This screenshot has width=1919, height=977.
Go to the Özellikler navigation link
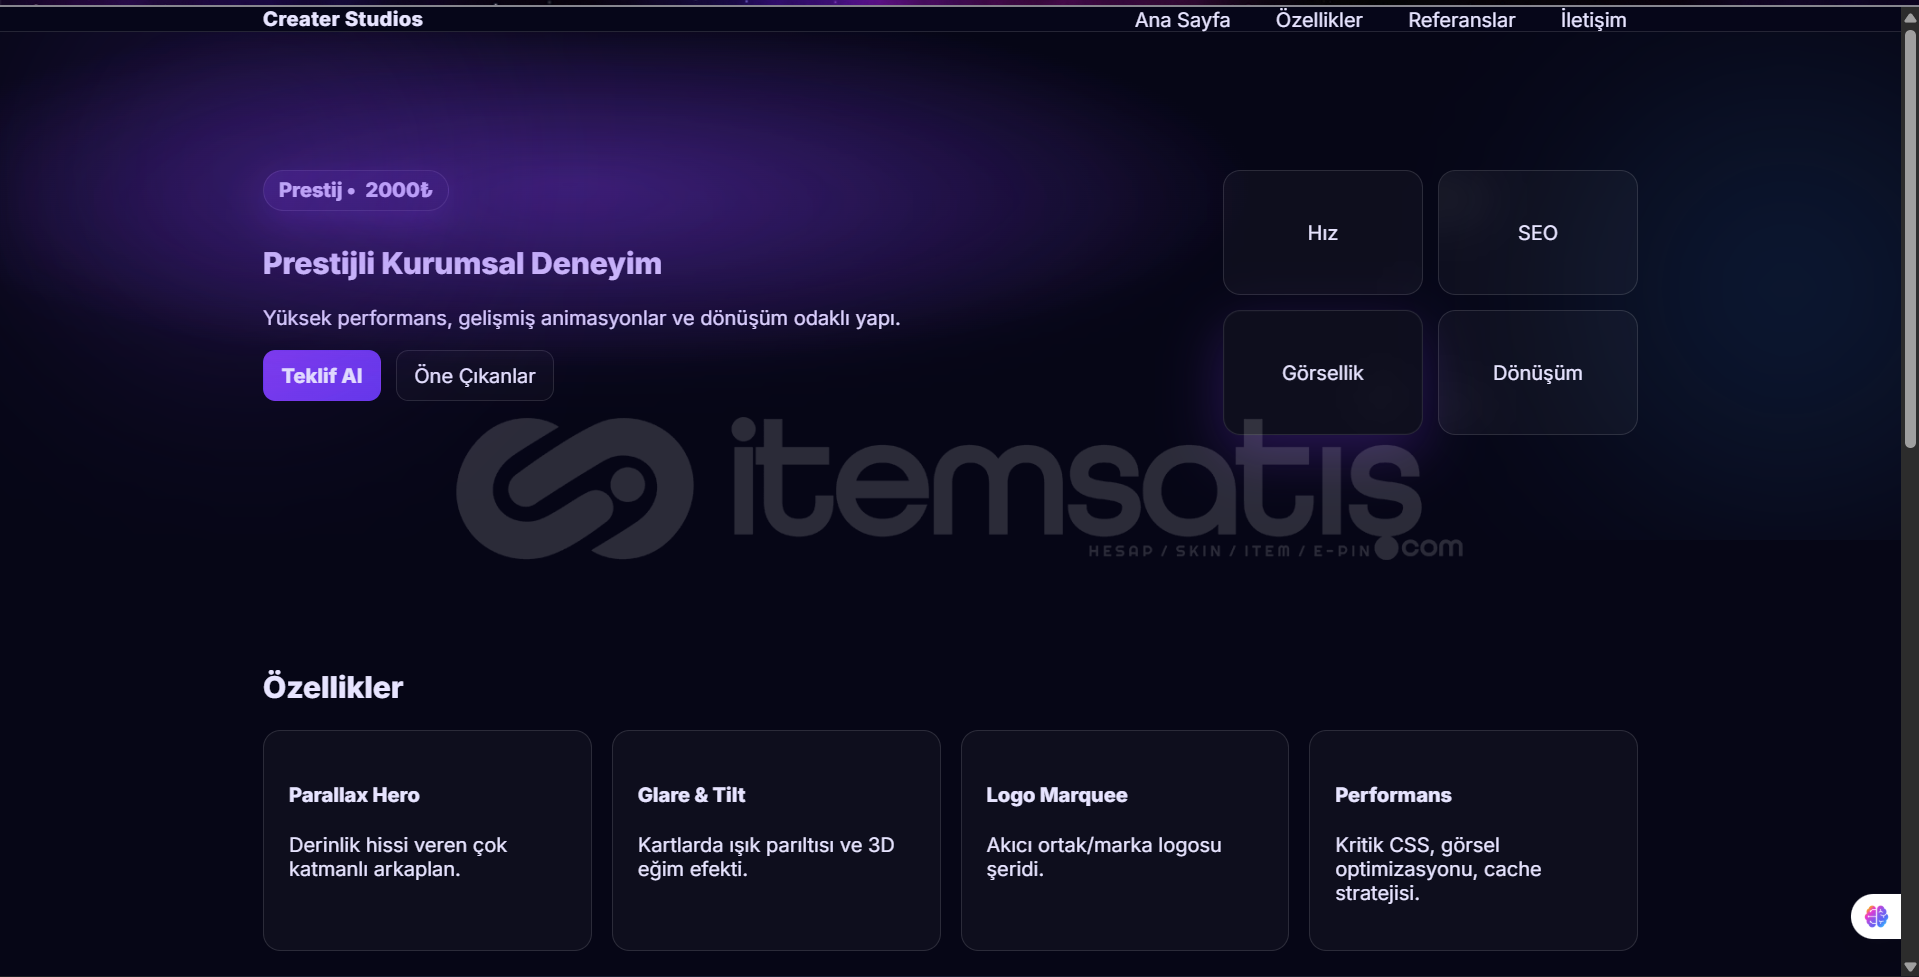click(1318, 20)
